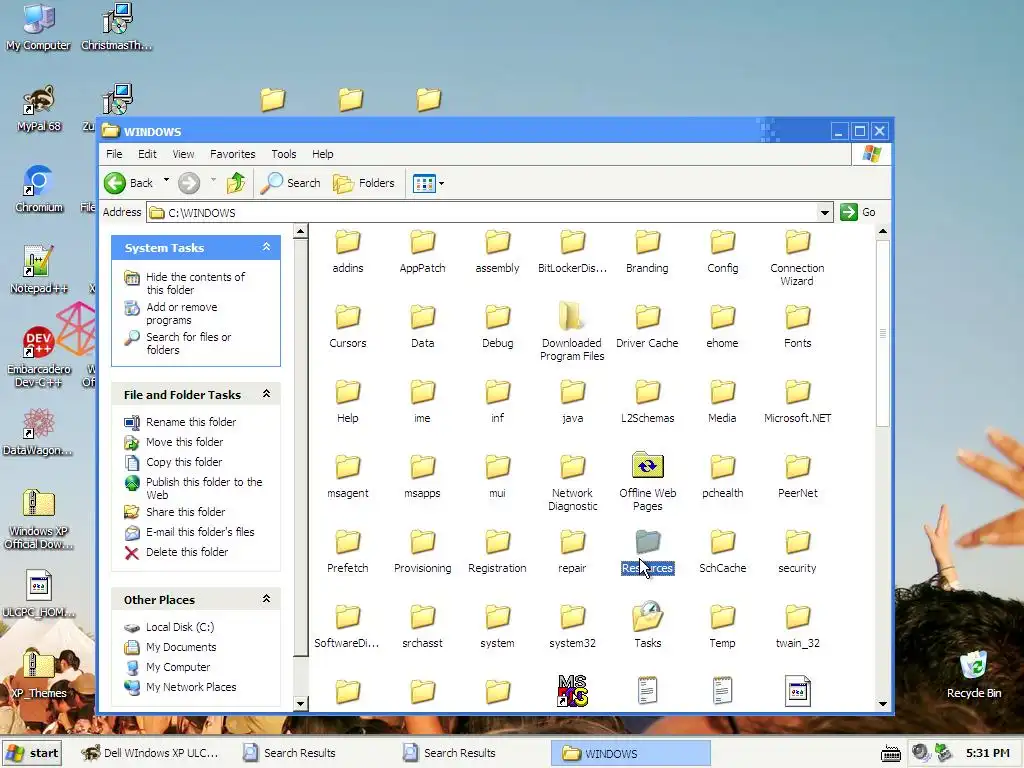Select the AppPatch folder

coord(423,251)
